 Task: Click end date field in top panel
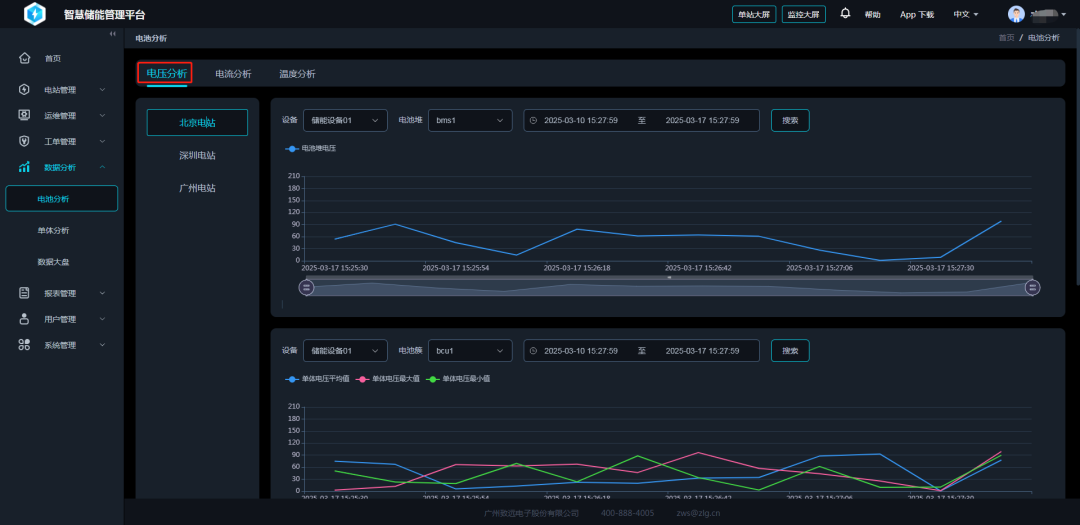click(x=703, y=121)
